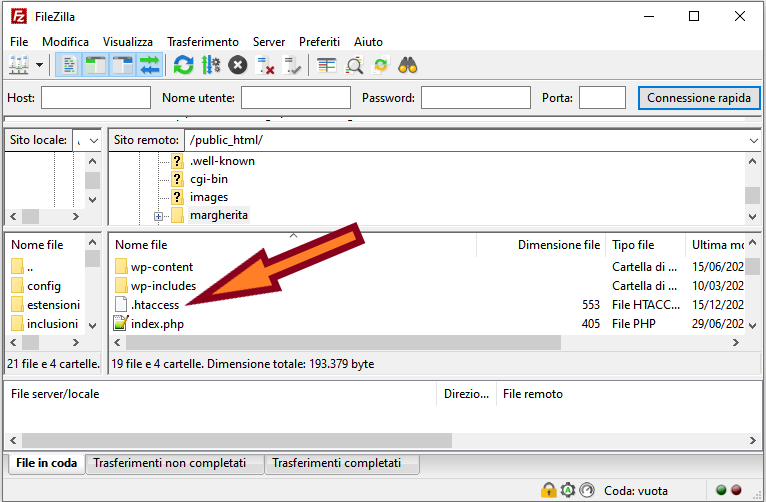Click the refresh file lists icon
Image resolution: width=766 pixels, height=502 pixels.
[x=183, y=65]
